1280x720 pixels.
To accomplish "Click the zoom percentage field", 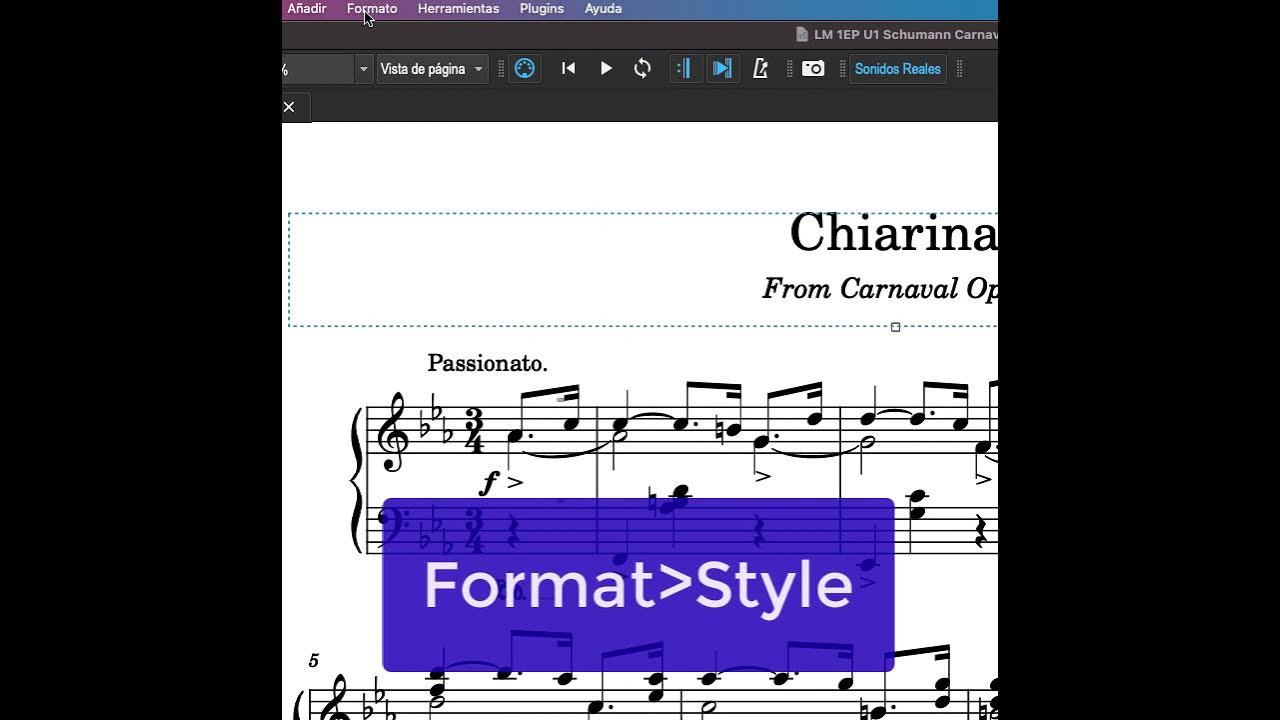I will (318, 69).
